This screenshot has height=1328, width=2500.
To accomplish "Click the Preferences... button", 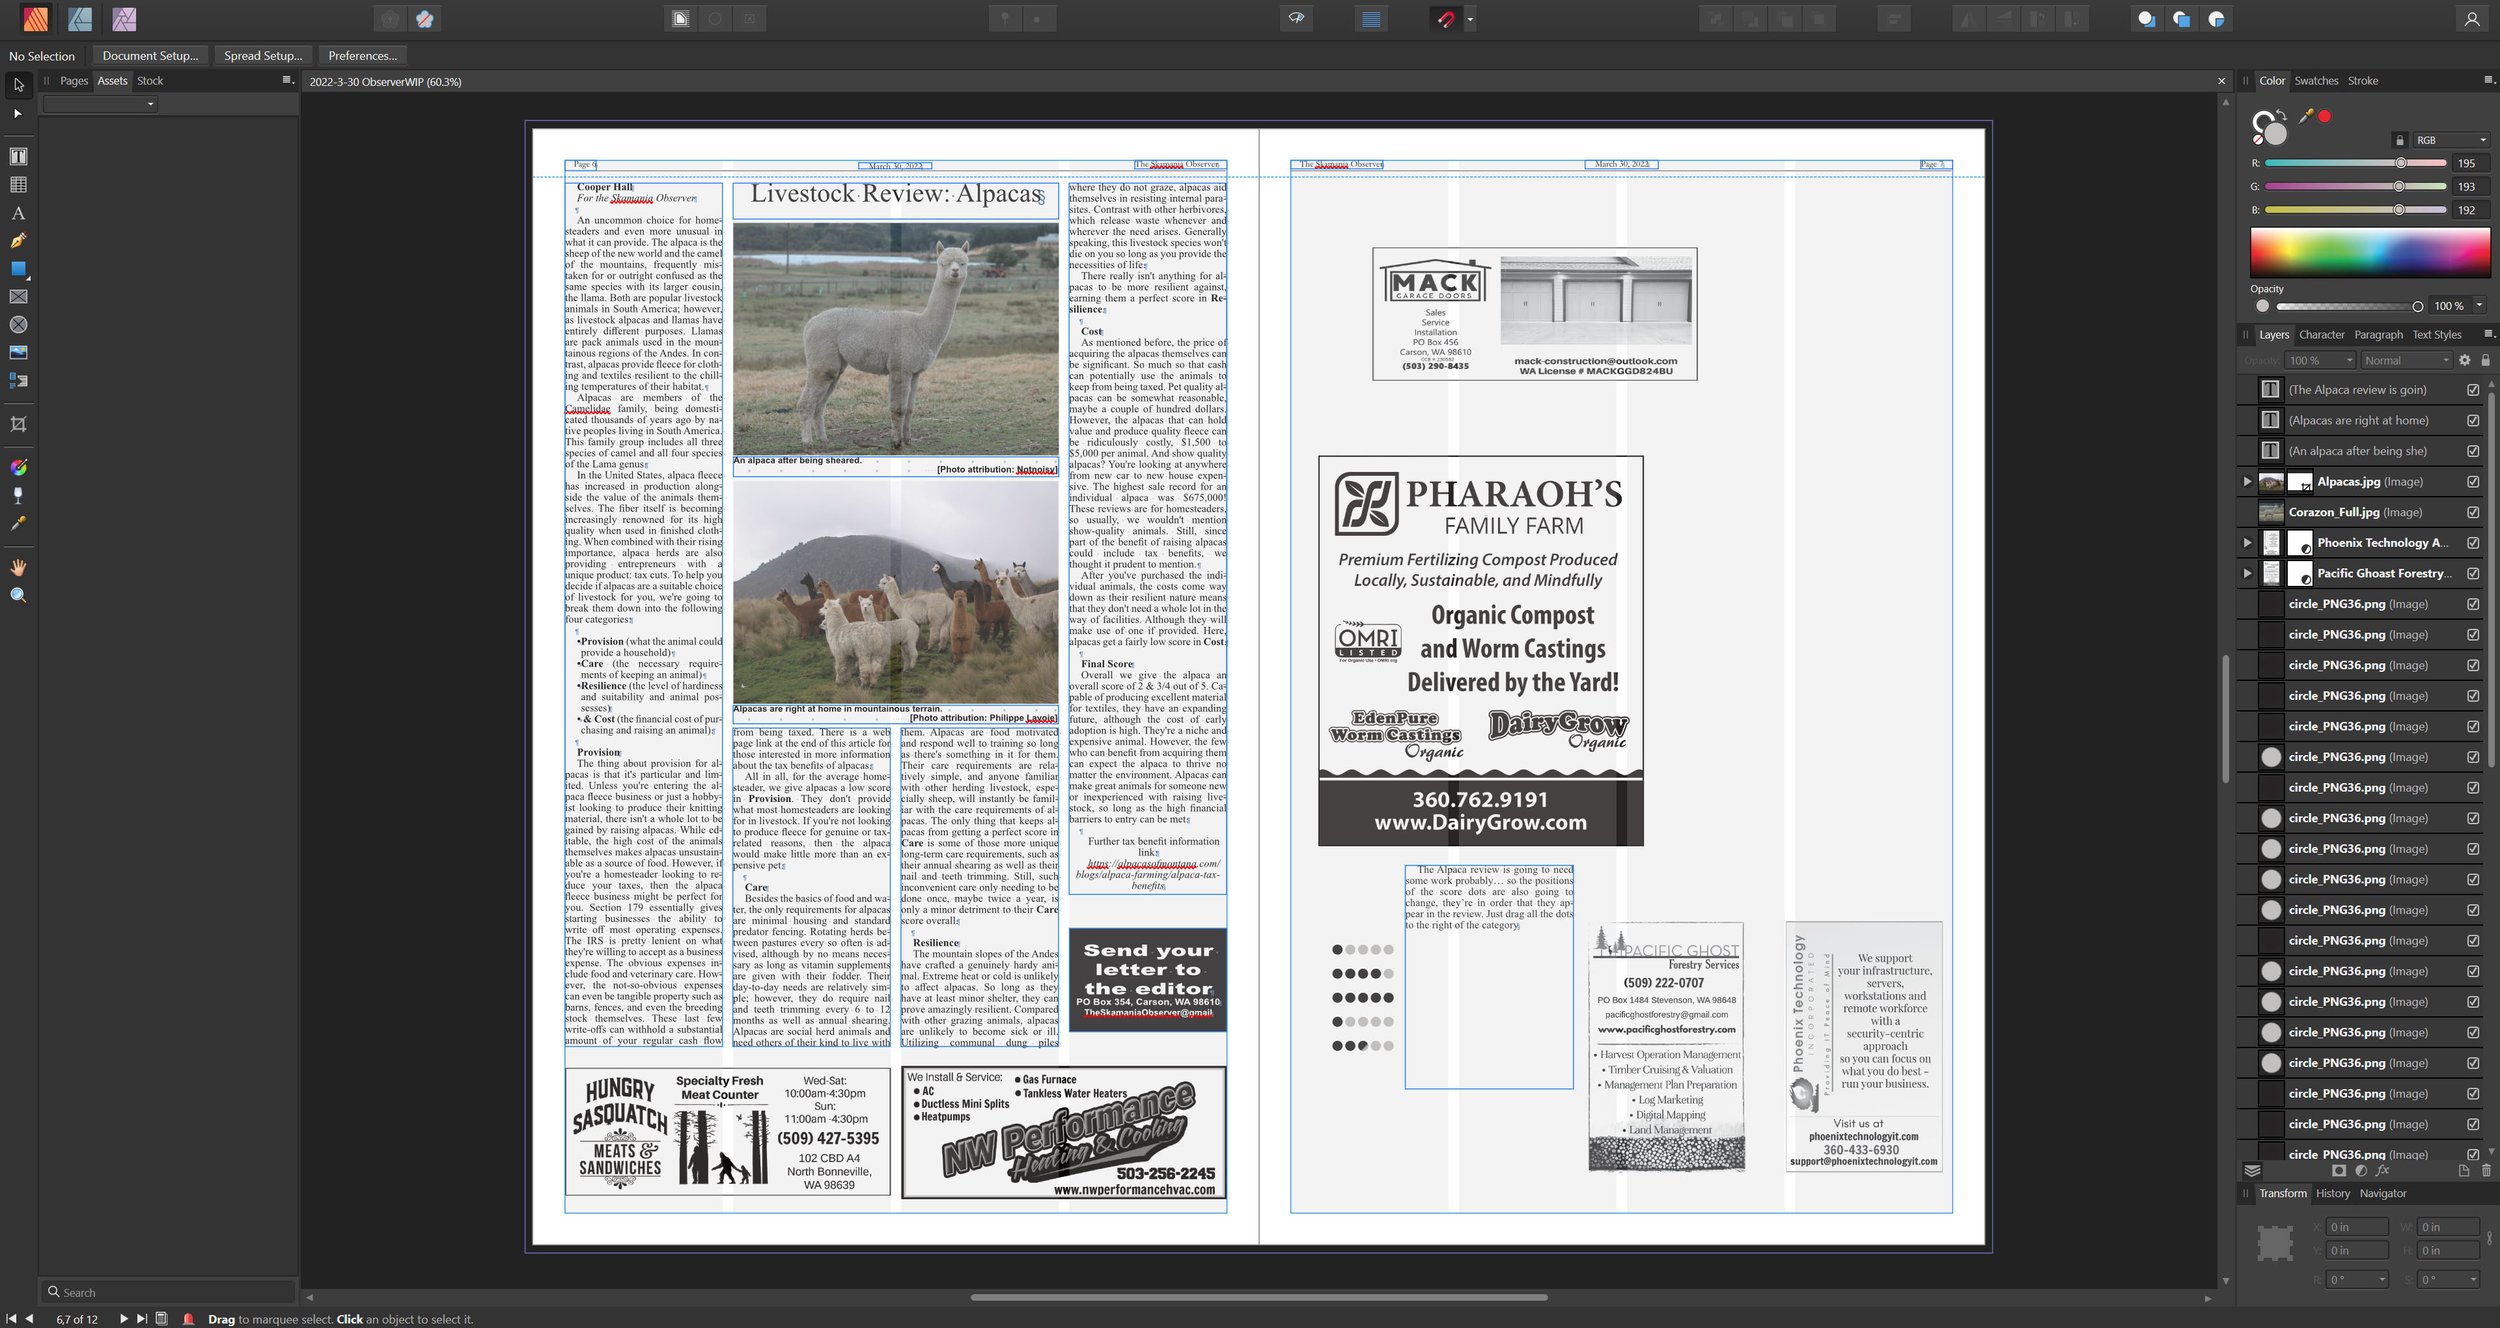I will pyautogui.click(x=362, y=56).
